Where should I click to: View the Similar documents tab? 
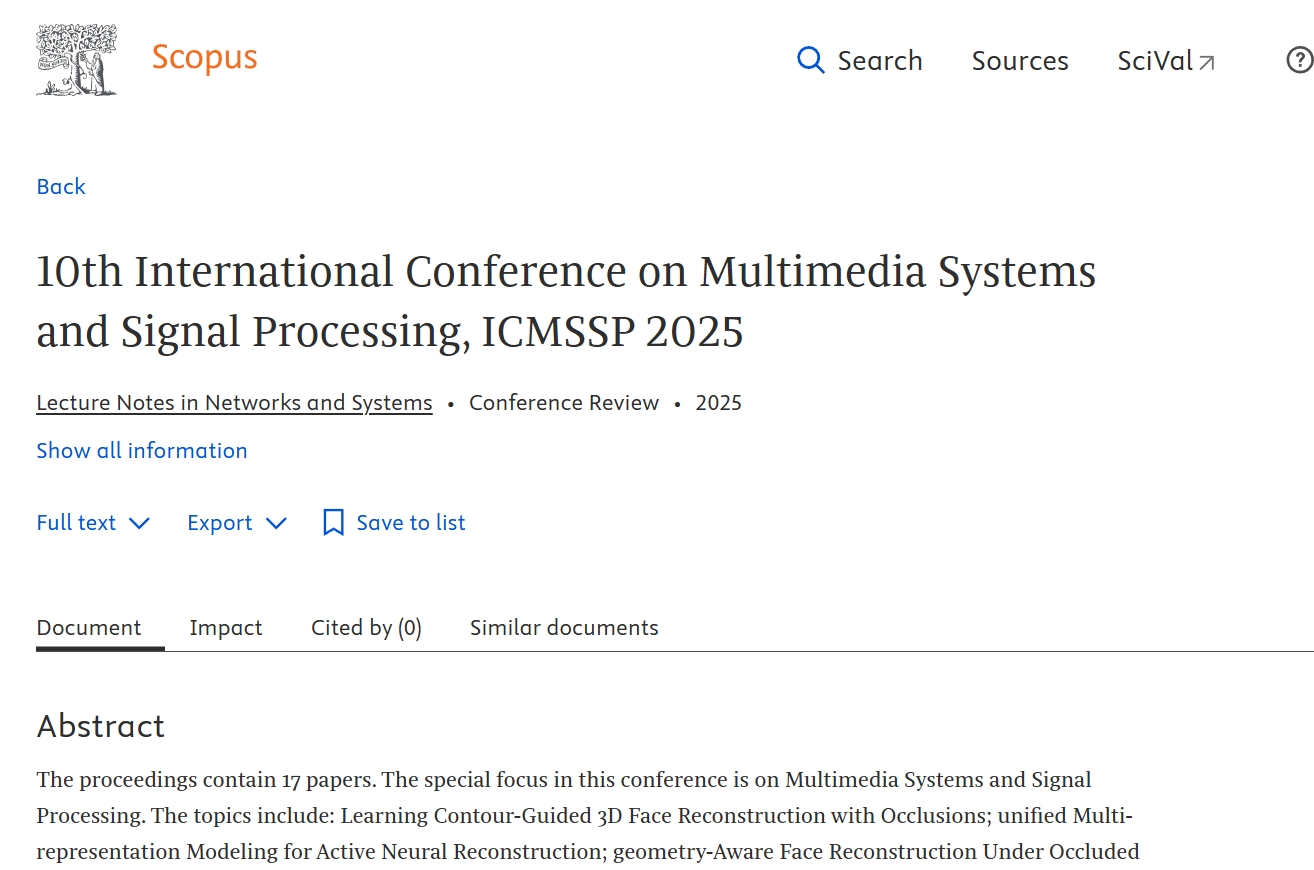tap(564, 628)
